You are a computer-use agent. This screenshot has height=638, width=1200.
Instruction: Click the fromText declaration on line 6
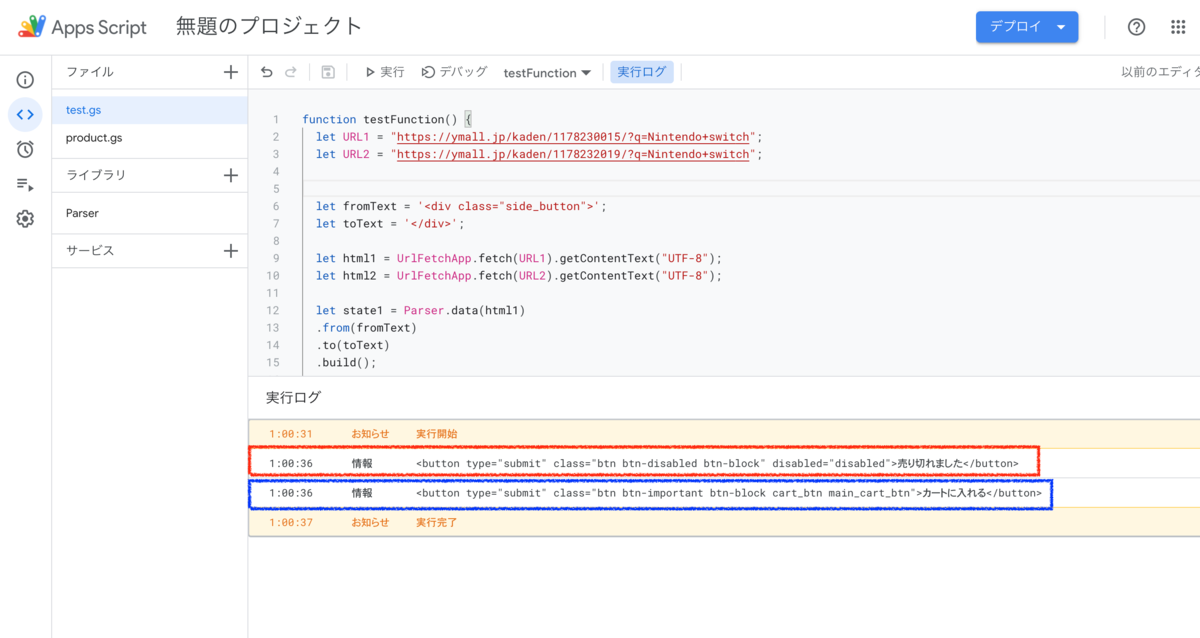coord(461,206)
